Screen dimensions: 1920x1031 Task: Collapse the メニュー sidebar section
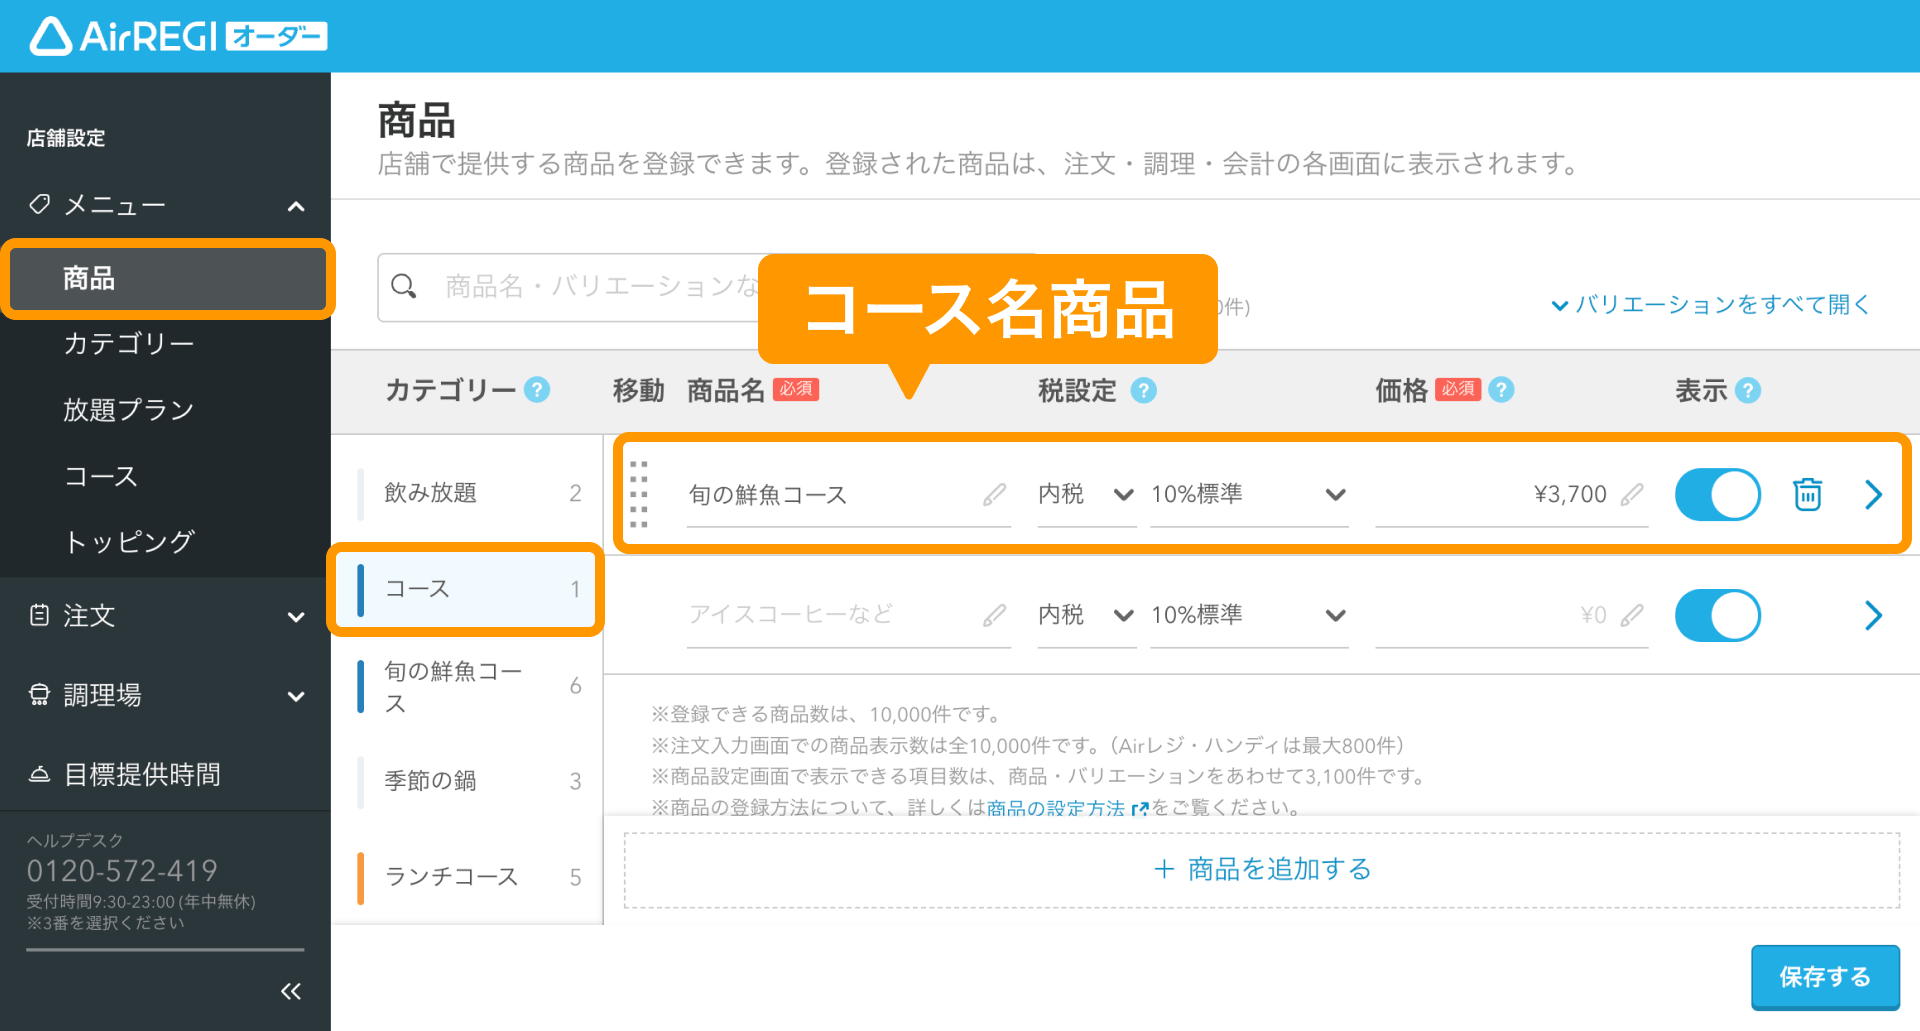tap(296, 206)
